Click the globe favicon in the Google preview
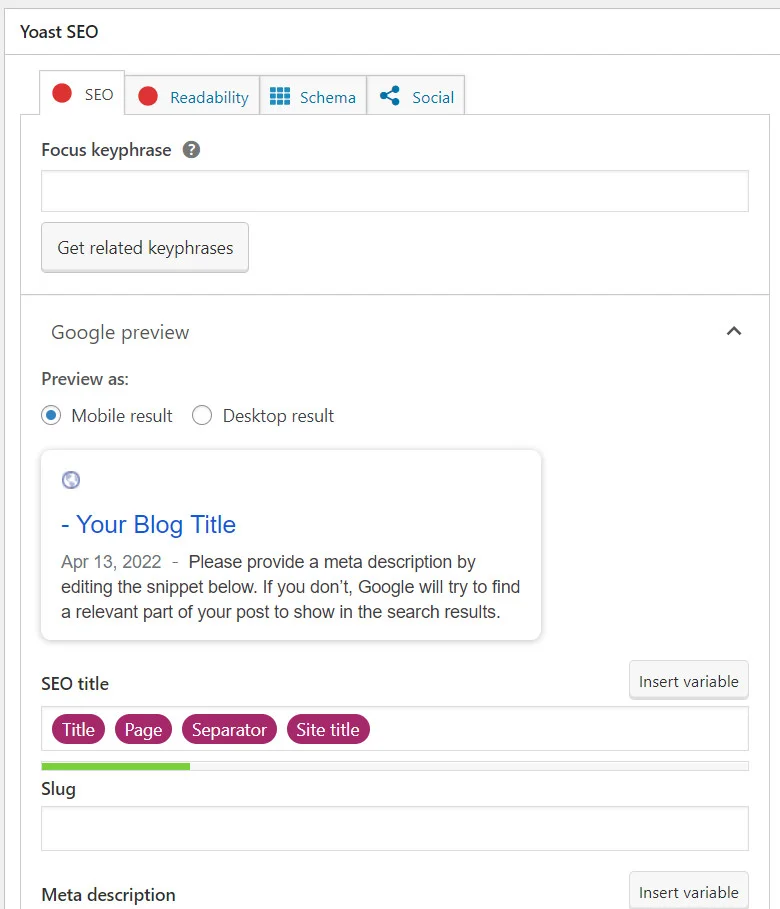780x909 pixels. tap(70, 479)
